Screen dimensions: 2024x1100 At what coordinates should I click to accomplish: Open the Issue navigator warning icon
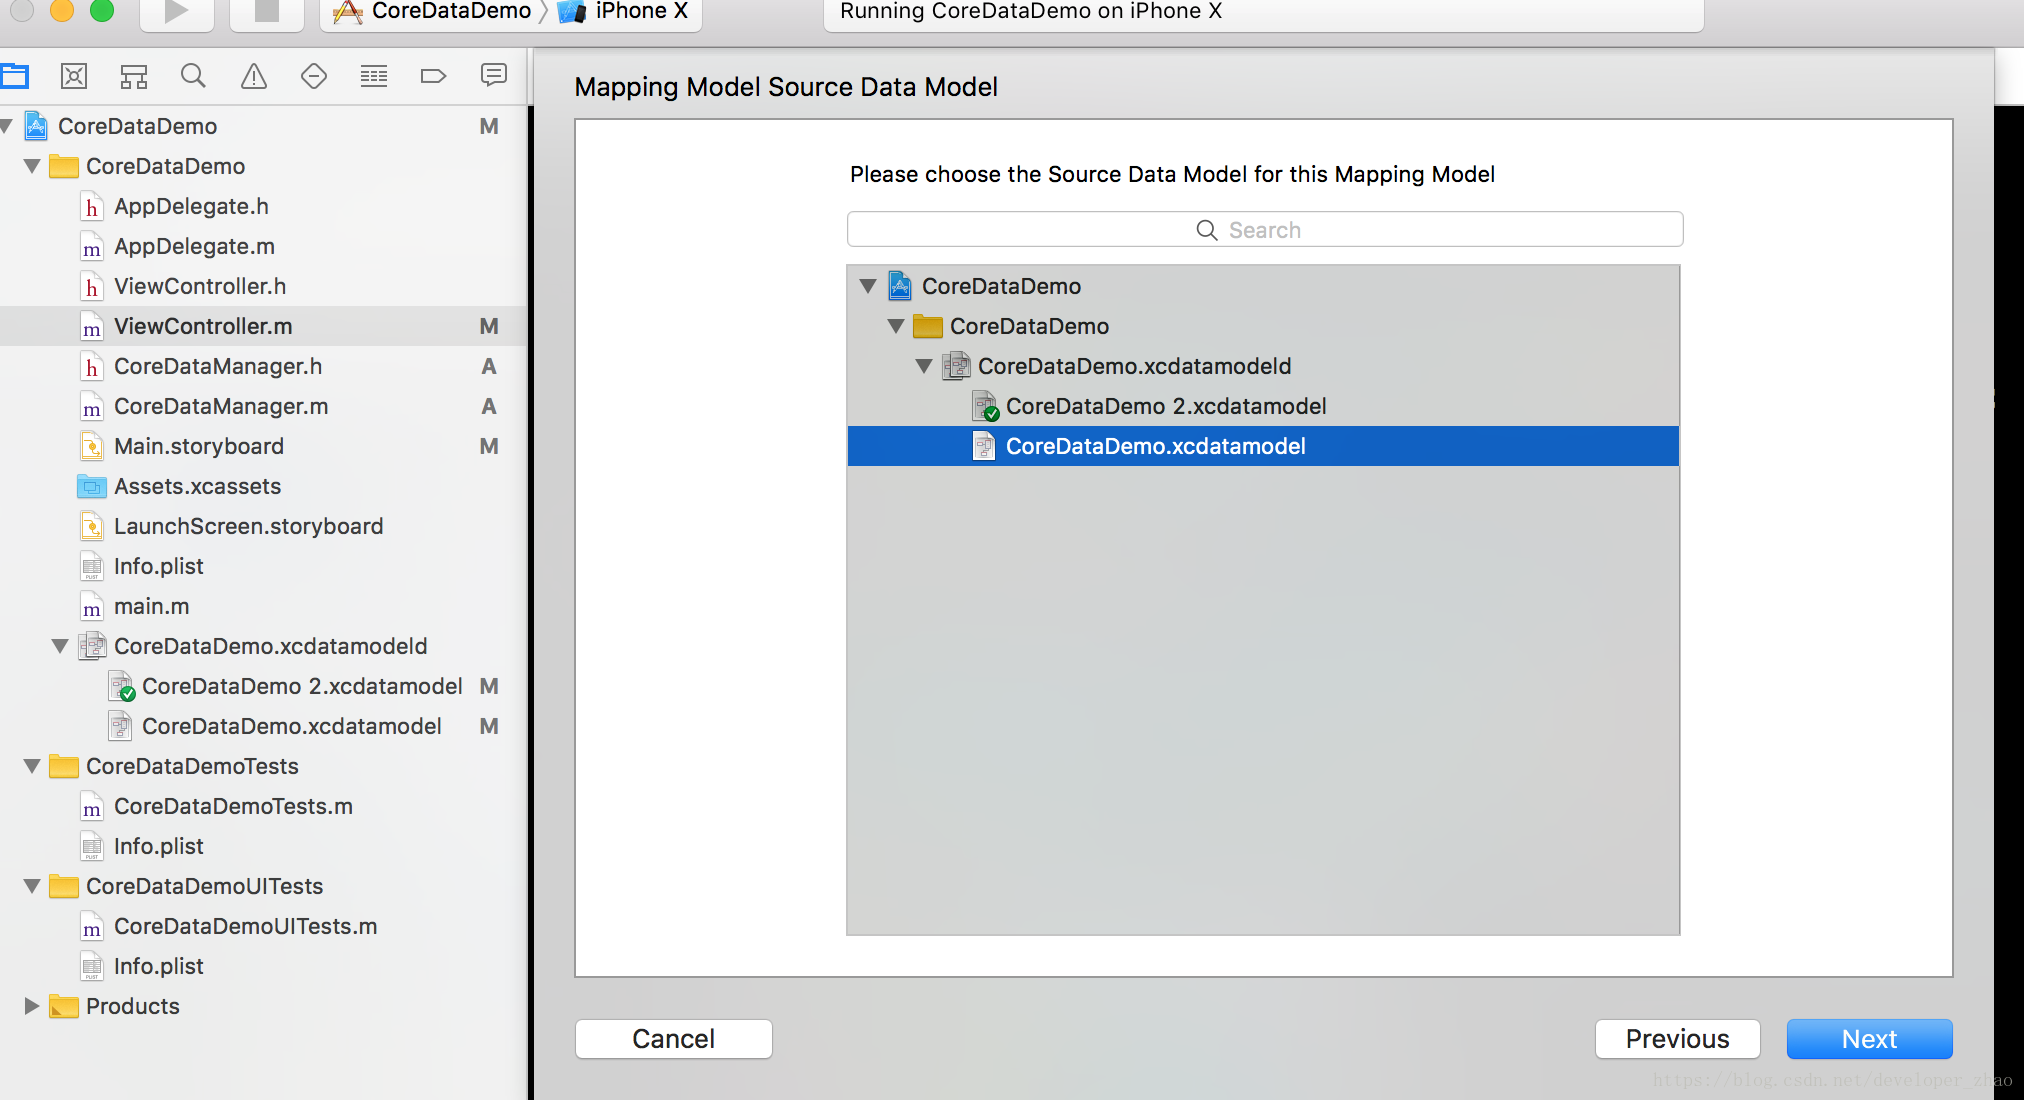click(x=254, y=76)
